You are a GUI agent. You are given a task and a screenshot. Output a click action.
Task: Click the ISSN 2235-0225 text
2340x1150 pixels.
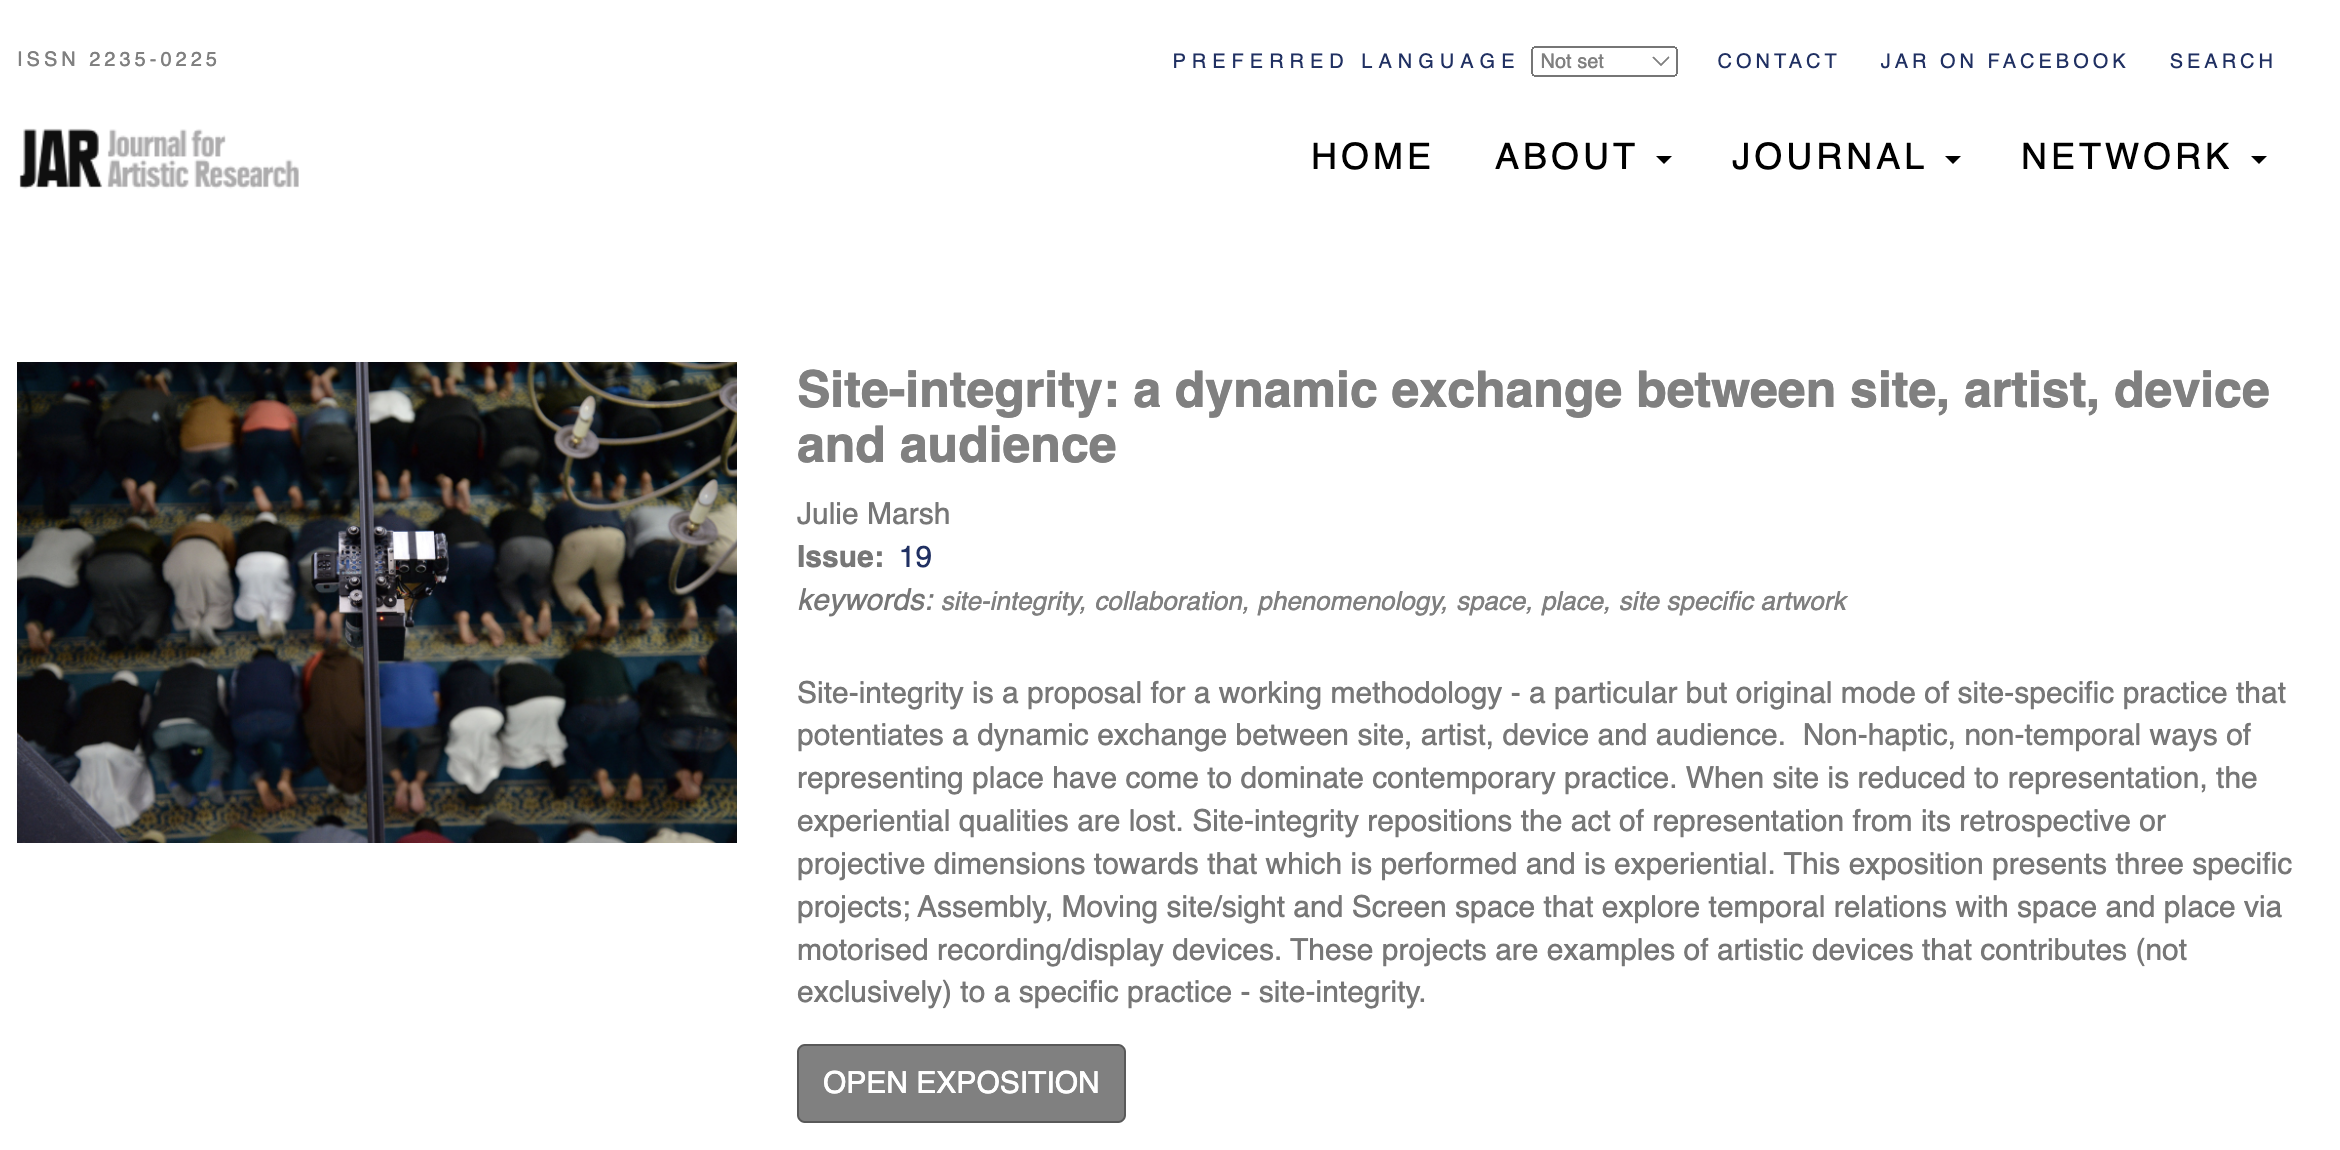pyautogui.click(x=118, y=60)
